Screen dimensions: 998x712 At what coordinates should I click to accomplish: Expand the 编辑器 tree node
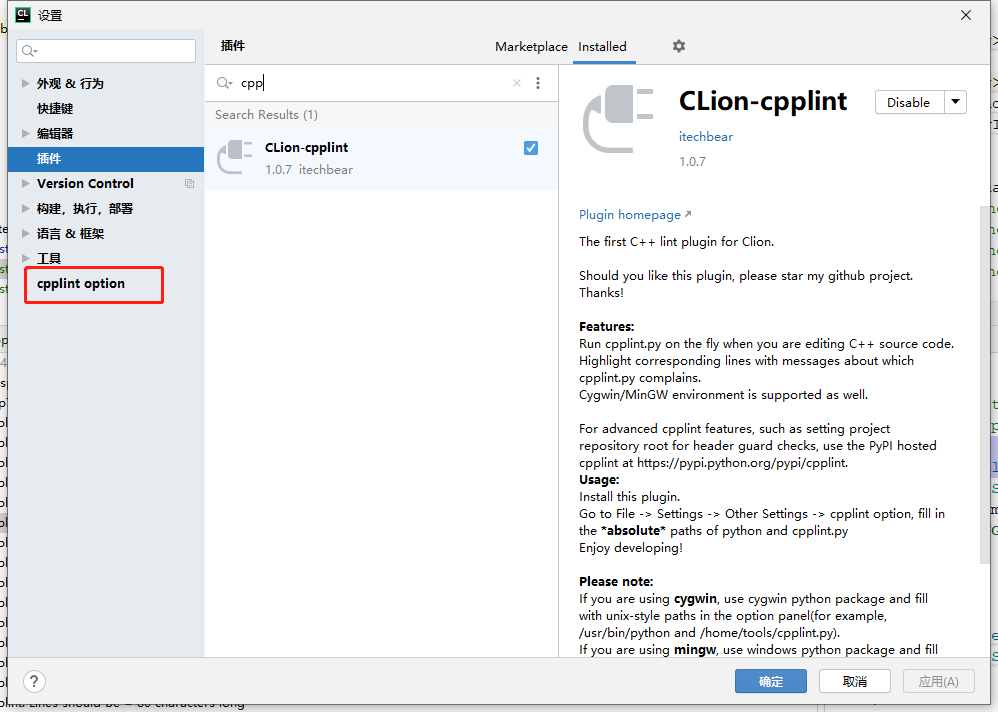[25, 134]
